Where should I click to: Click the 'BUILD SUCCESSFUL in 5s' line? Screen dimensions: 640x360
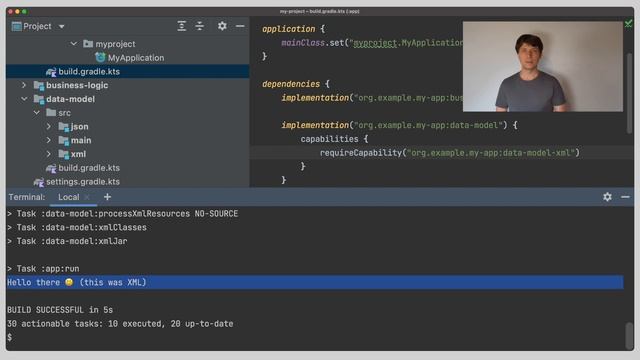(x=60, y=310)
